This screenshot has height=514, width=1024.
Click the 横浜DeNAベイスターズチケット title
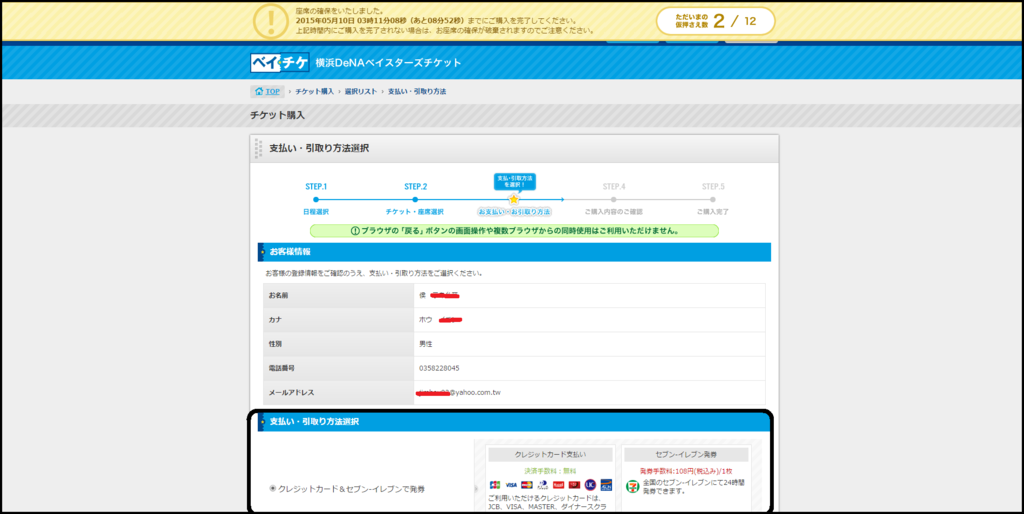pos(388,63)
